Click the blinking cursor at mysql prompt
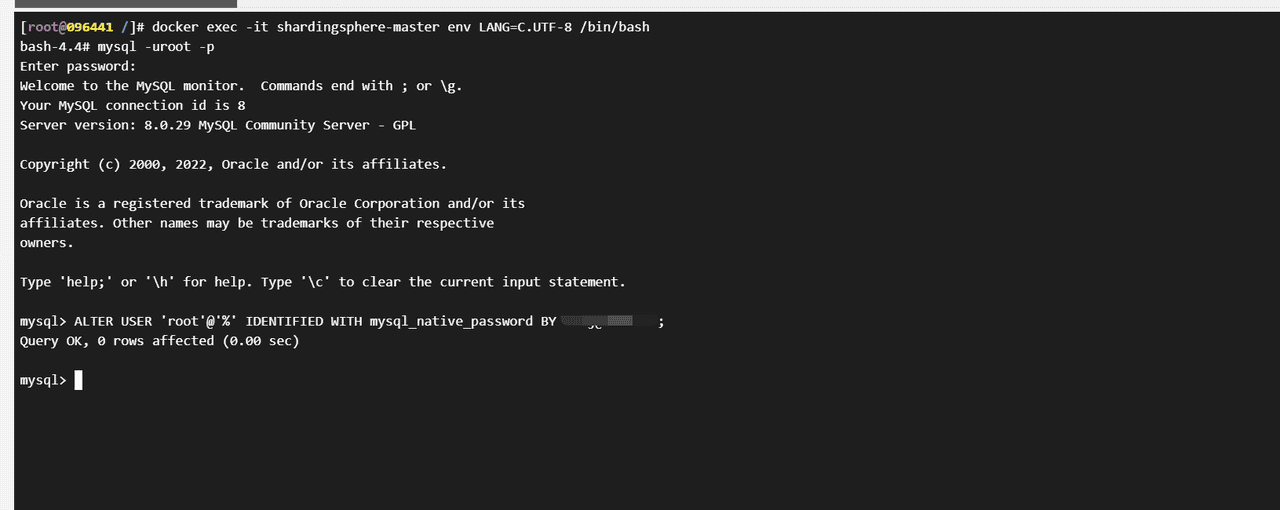 click(x=78, y=380)
